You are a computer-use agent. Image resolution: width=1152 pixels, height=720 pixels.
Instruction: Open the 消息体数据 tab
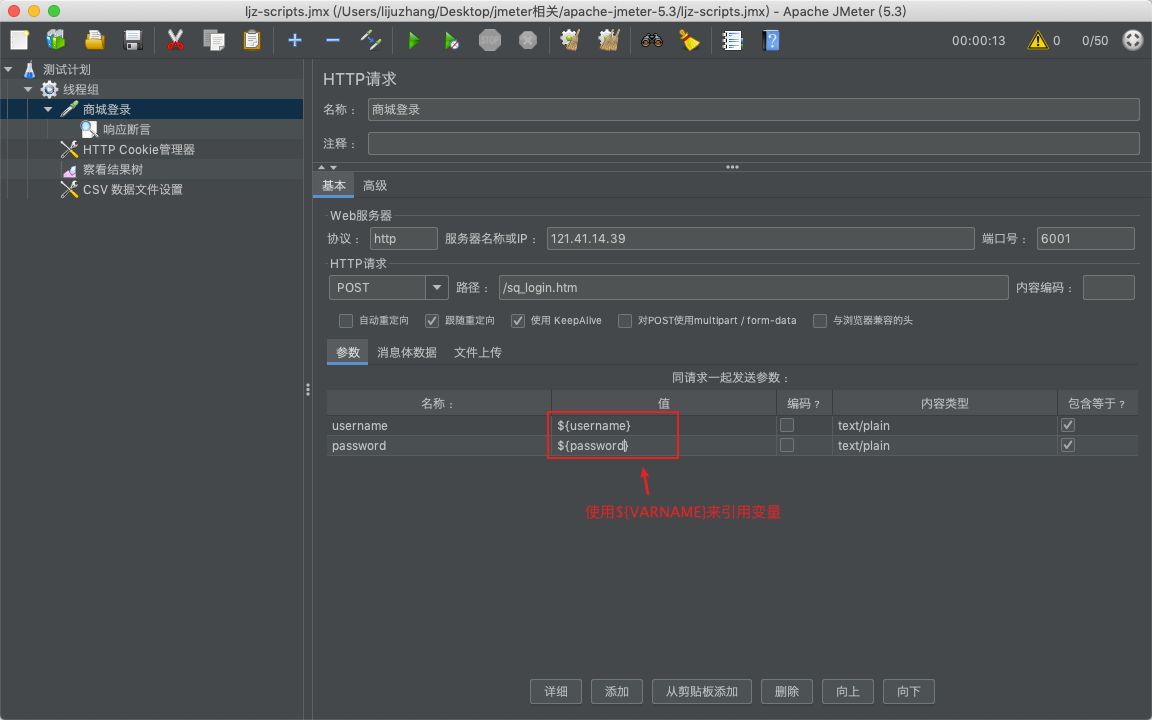pos(407,353)
